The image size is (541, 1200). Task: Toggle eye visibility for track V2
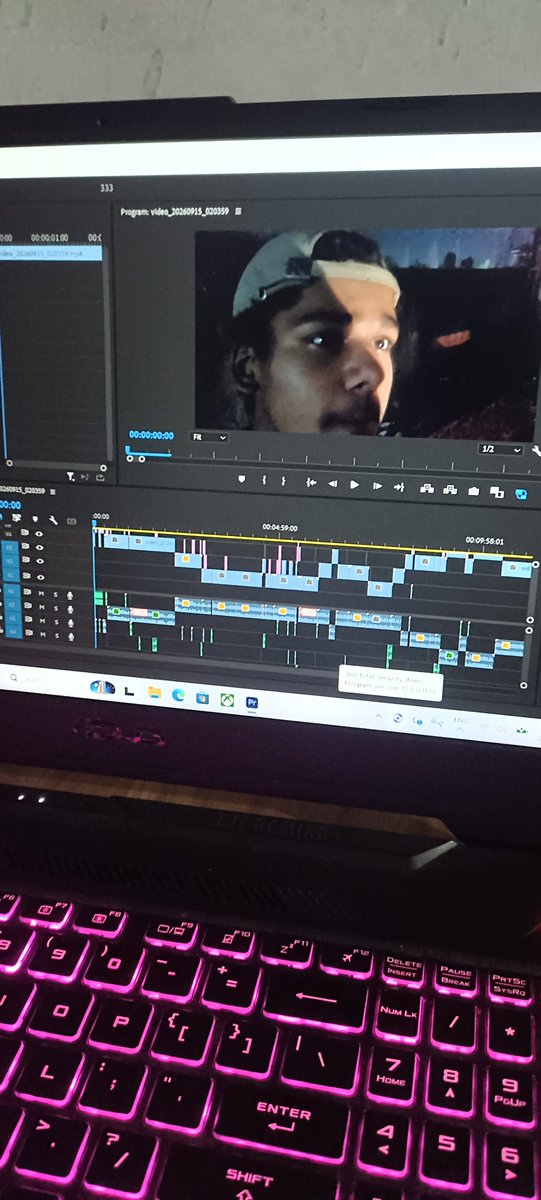(x=39, y=561)
